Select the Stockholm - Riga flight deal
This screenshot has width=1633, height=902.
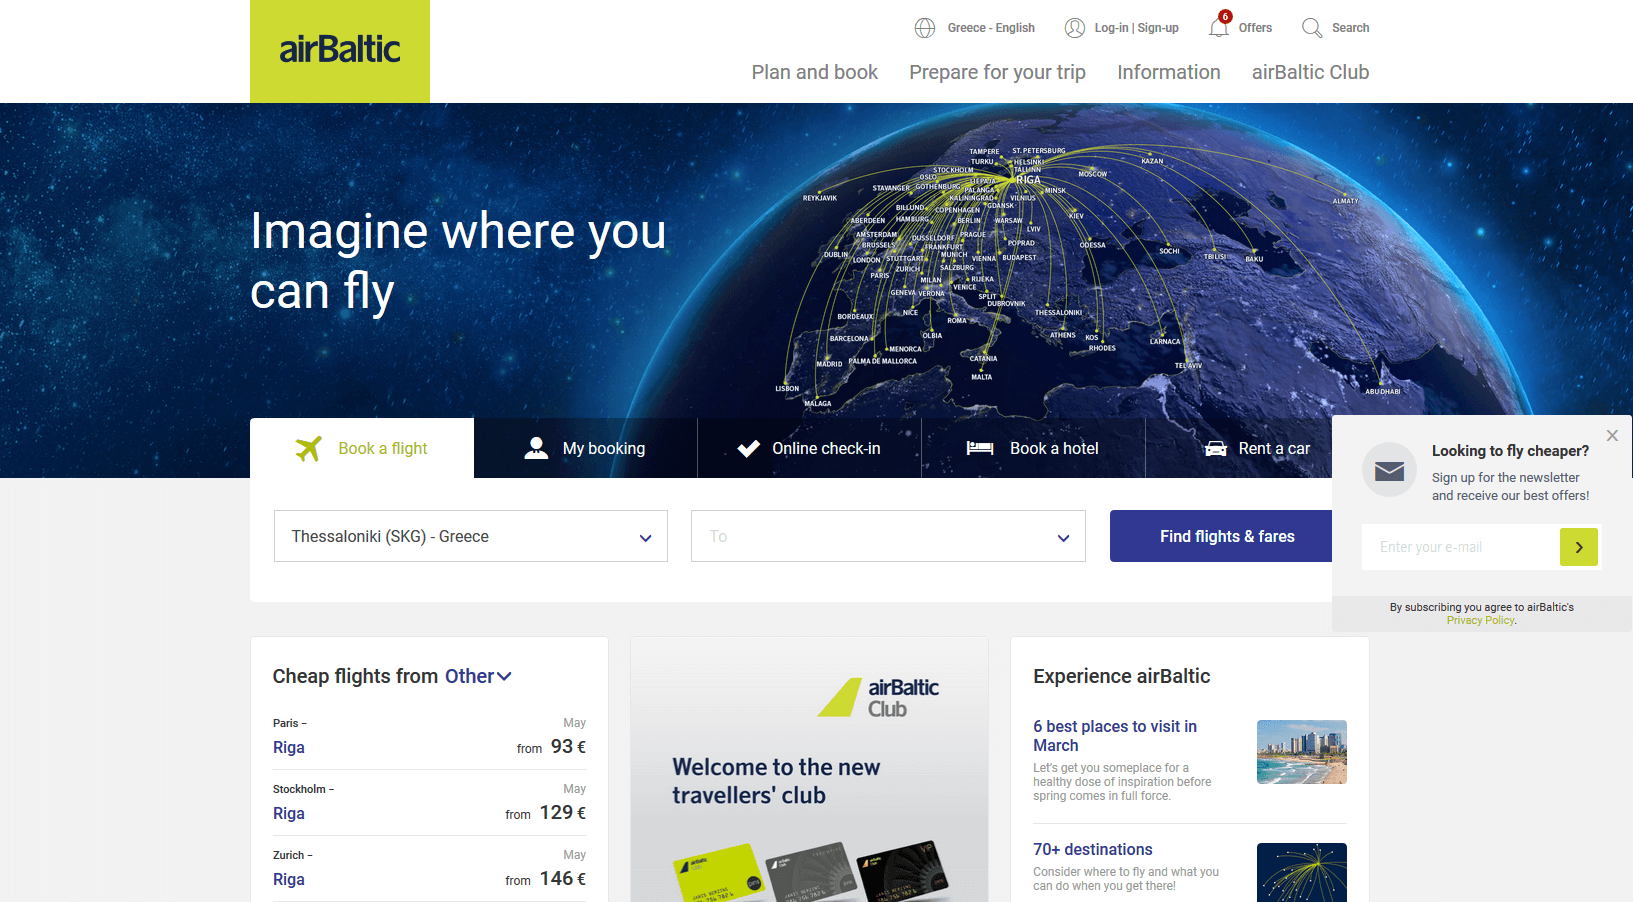[429, 803]
